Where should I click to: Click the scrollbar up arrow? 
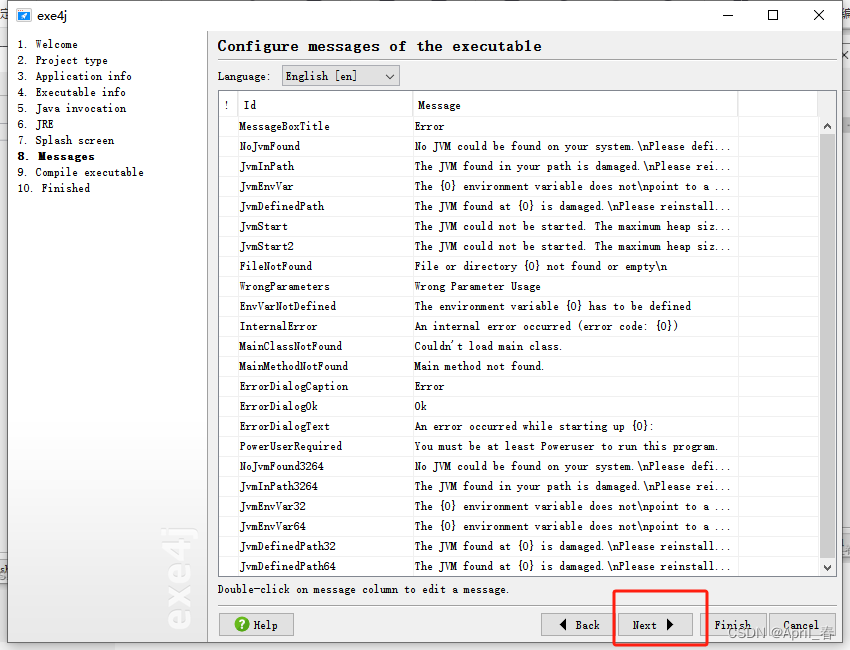[x=827, y=126]
